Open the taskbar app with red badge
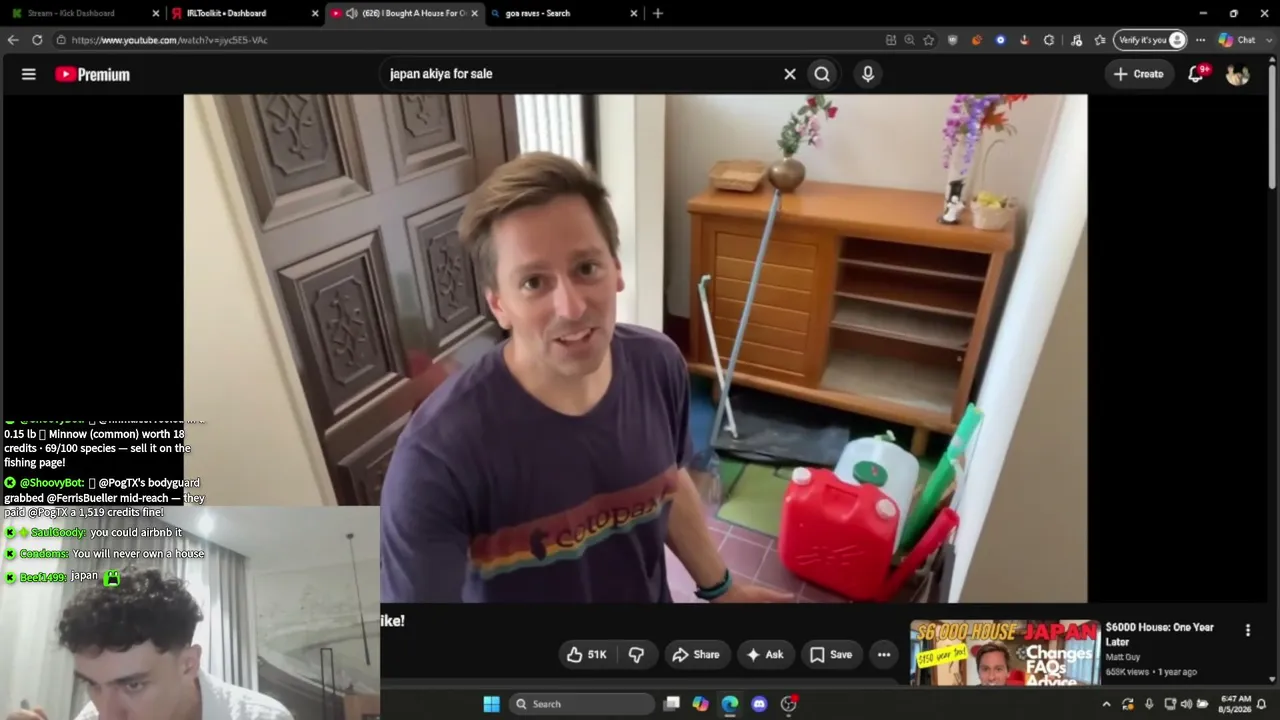Screen dimensions: 1280x720 (x=789, y=704)
